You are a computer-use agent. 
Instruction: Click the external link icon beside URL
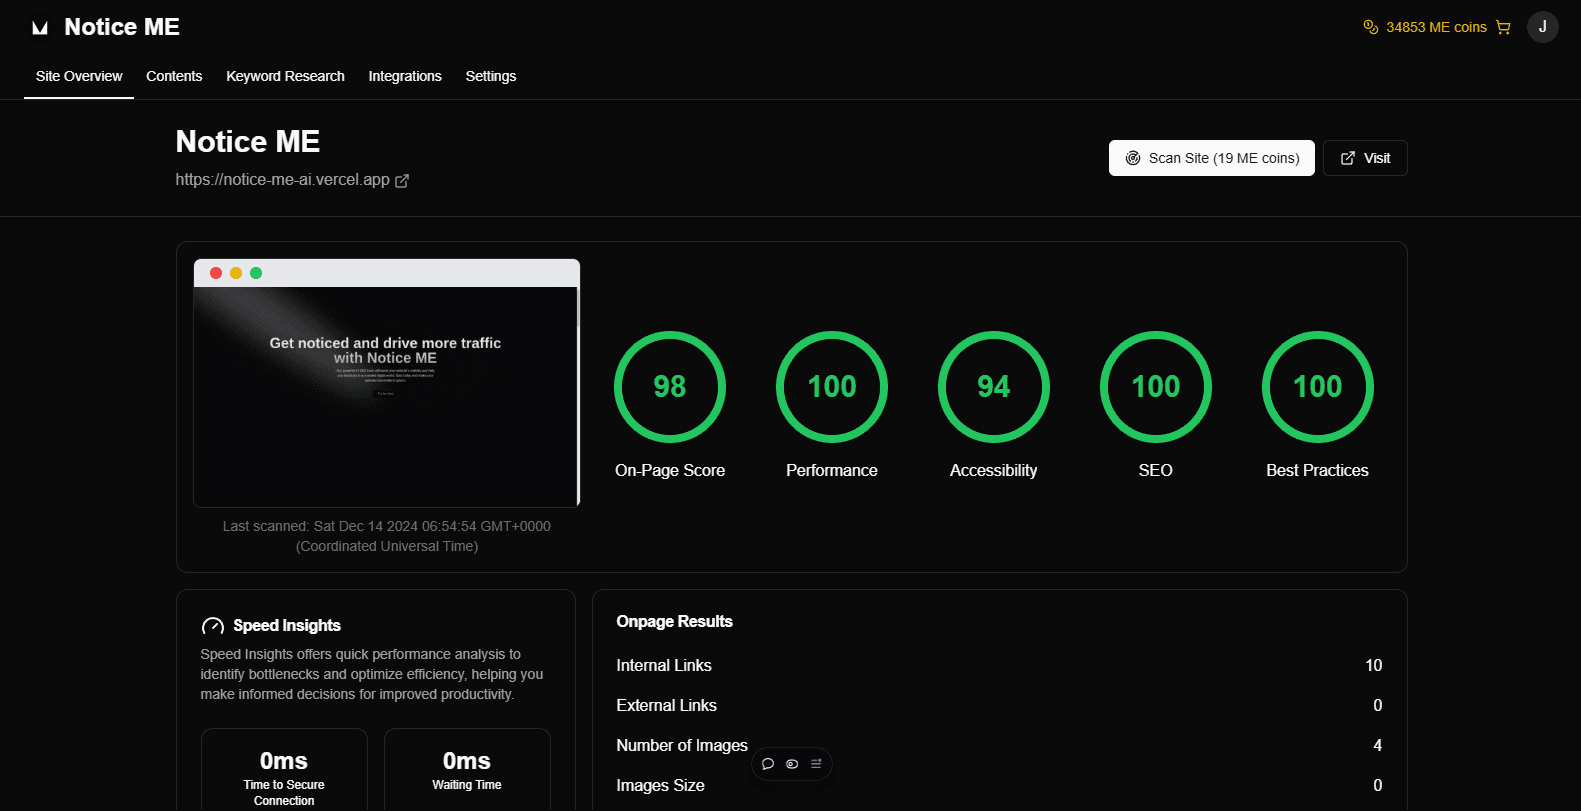click(x=402, y=181)
